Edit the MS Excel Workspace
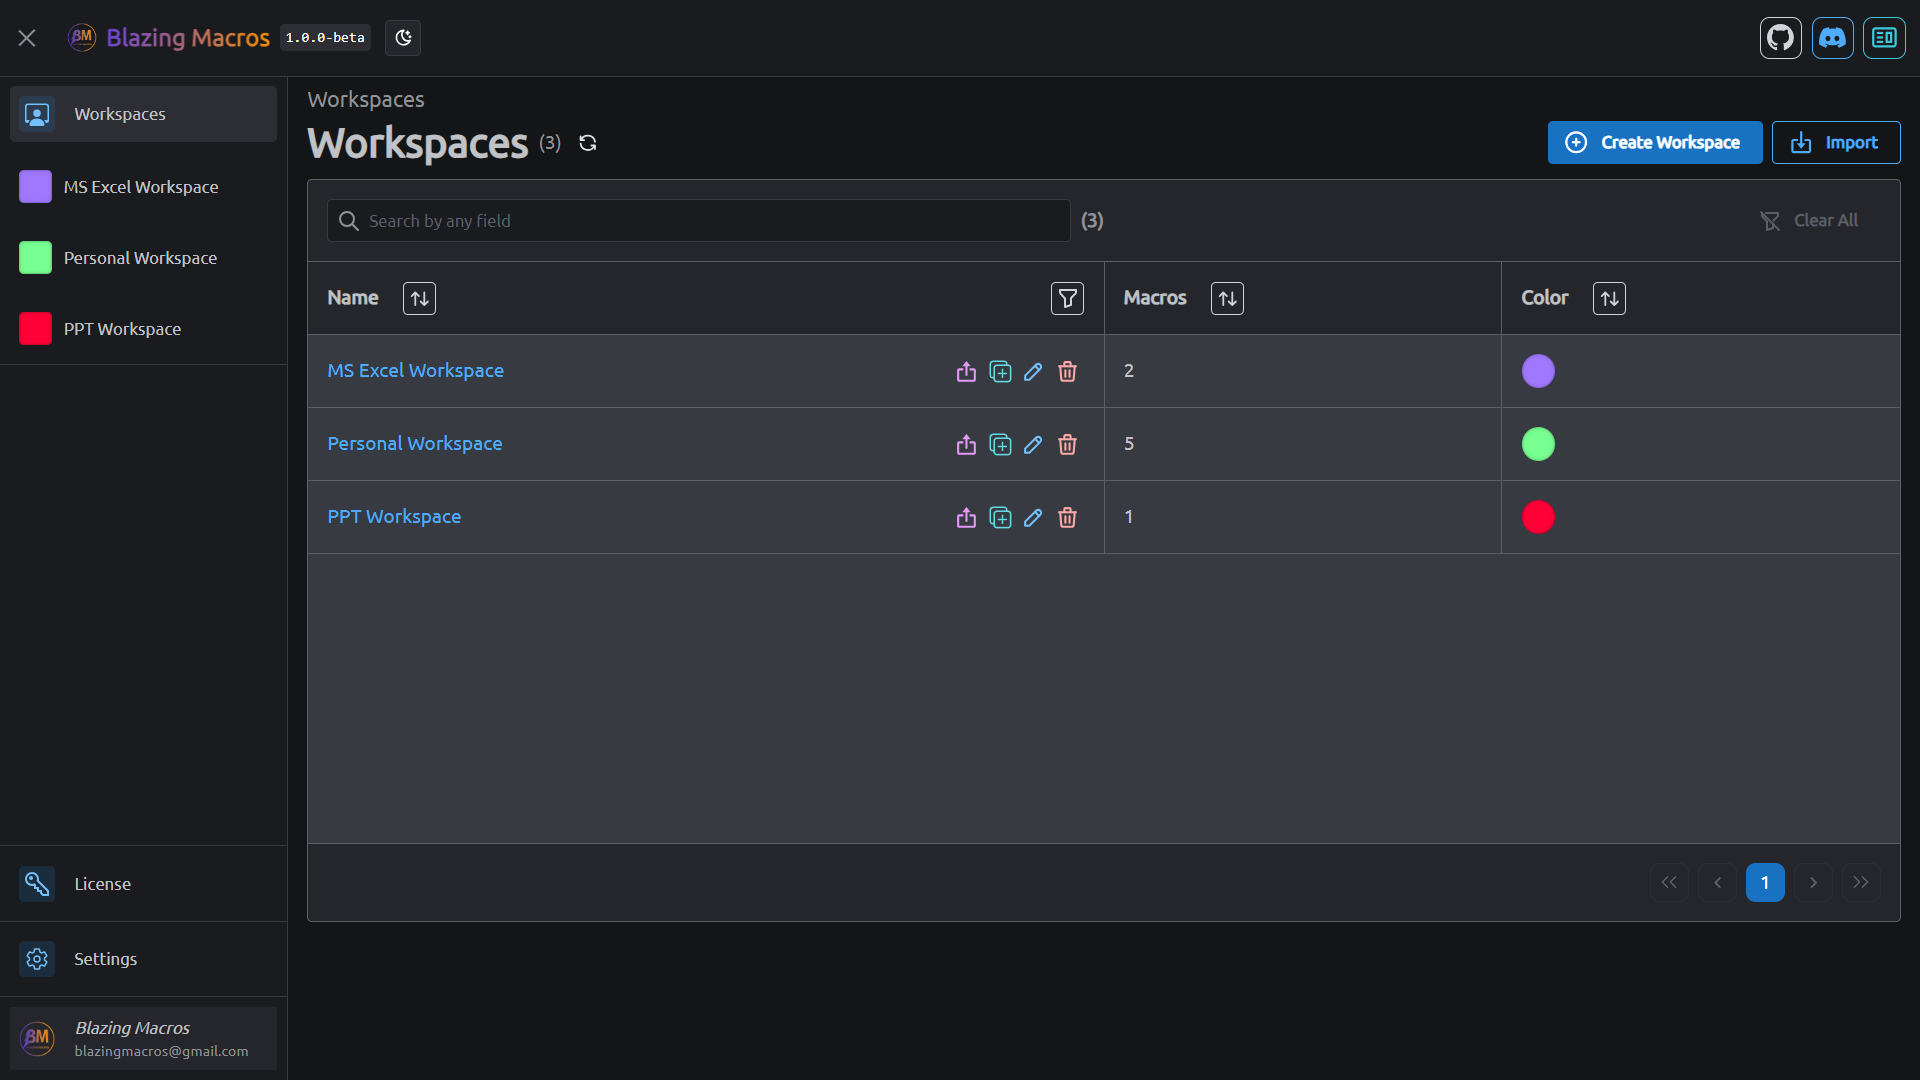The width and height of the screenshot is (1920, 1080). [x=1033, y=371]
